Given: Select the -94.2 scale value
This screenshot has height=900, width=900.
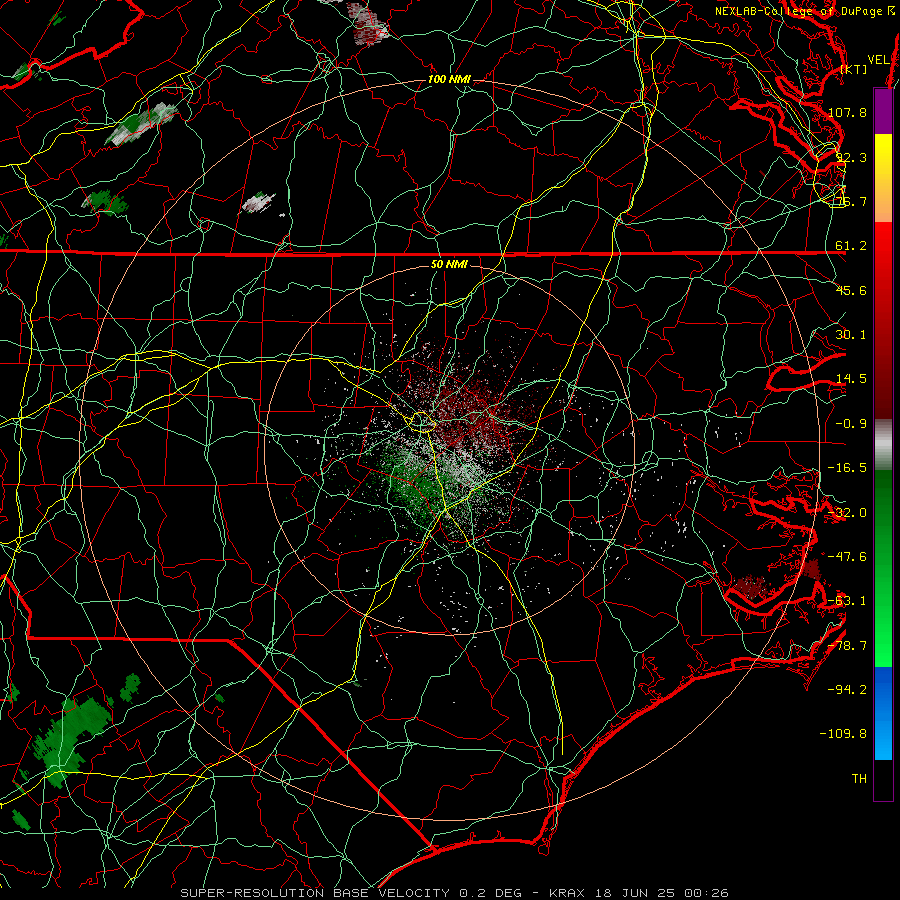Looking at the screenshot, I should [x=847, y=690].
